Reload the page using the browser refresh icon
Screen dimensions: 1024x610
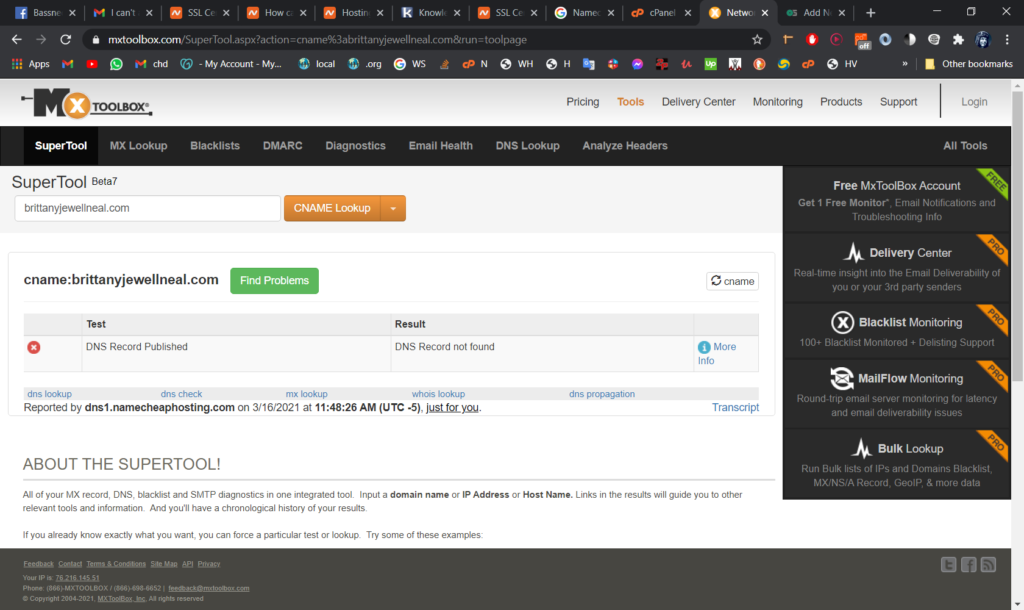66,40
